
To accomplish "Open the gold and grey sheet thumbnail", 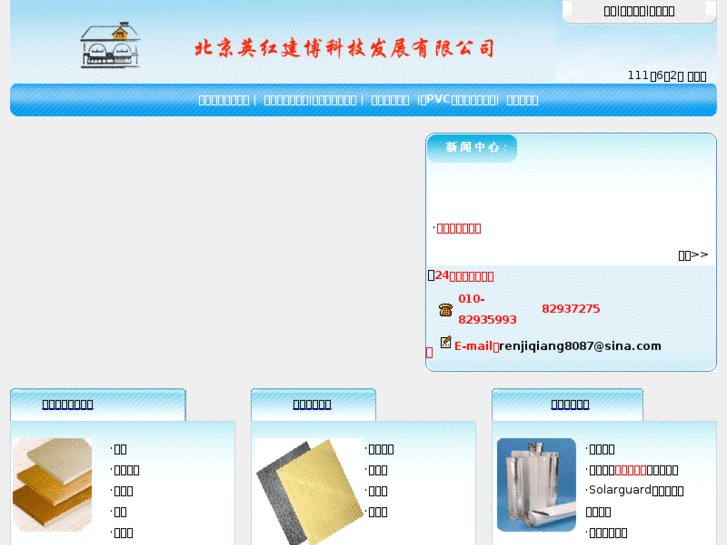I will (310, 491).
